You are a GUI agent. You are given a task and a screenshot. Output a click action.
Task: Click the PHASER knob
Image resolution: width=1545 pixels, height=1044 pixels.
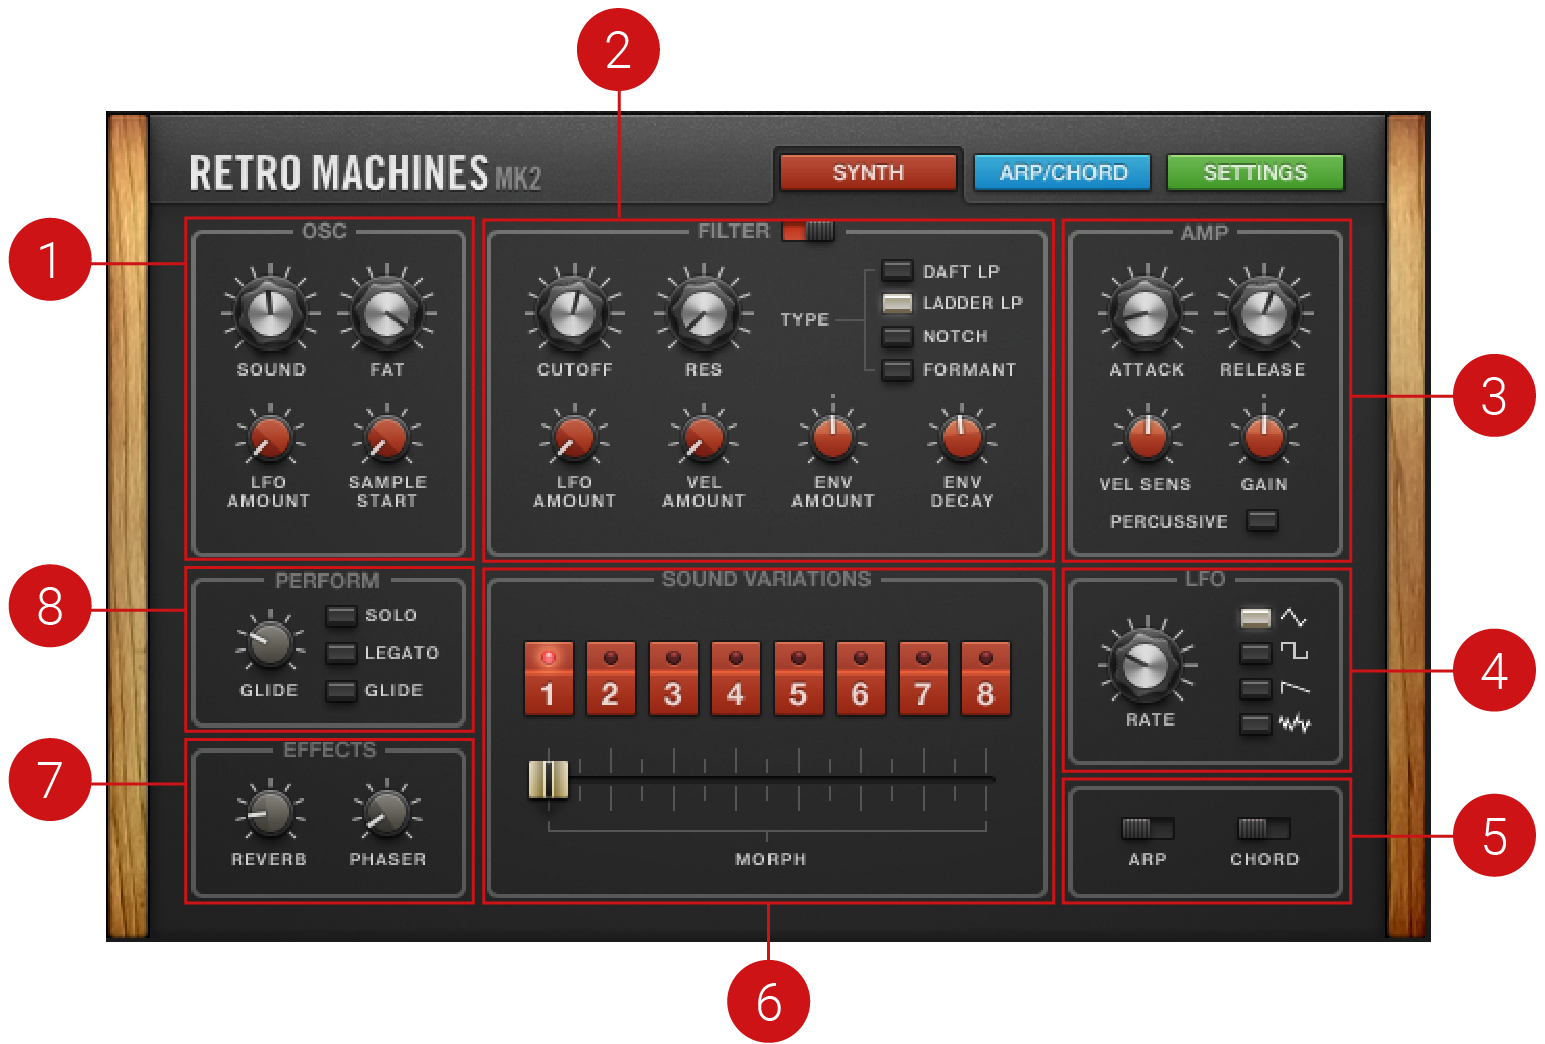(x=387, y=812)
